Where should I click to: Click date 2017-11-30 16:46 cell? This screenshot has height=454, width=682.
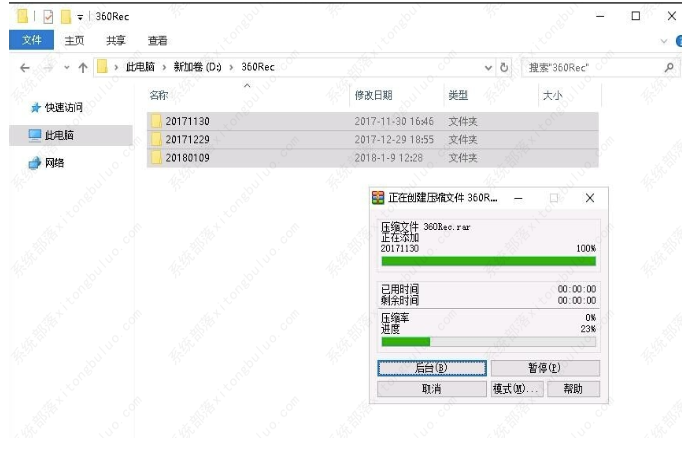[394, 121]
